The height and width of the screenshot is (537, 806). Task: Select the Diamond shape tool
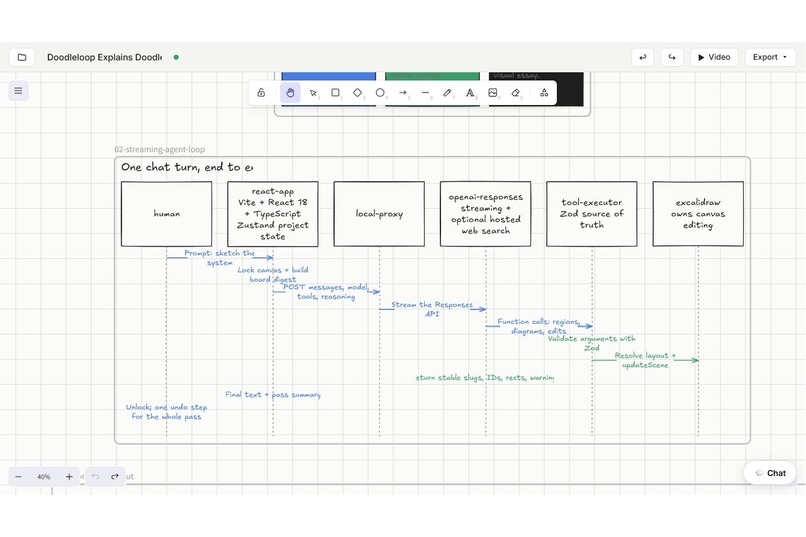click(358, 92)
